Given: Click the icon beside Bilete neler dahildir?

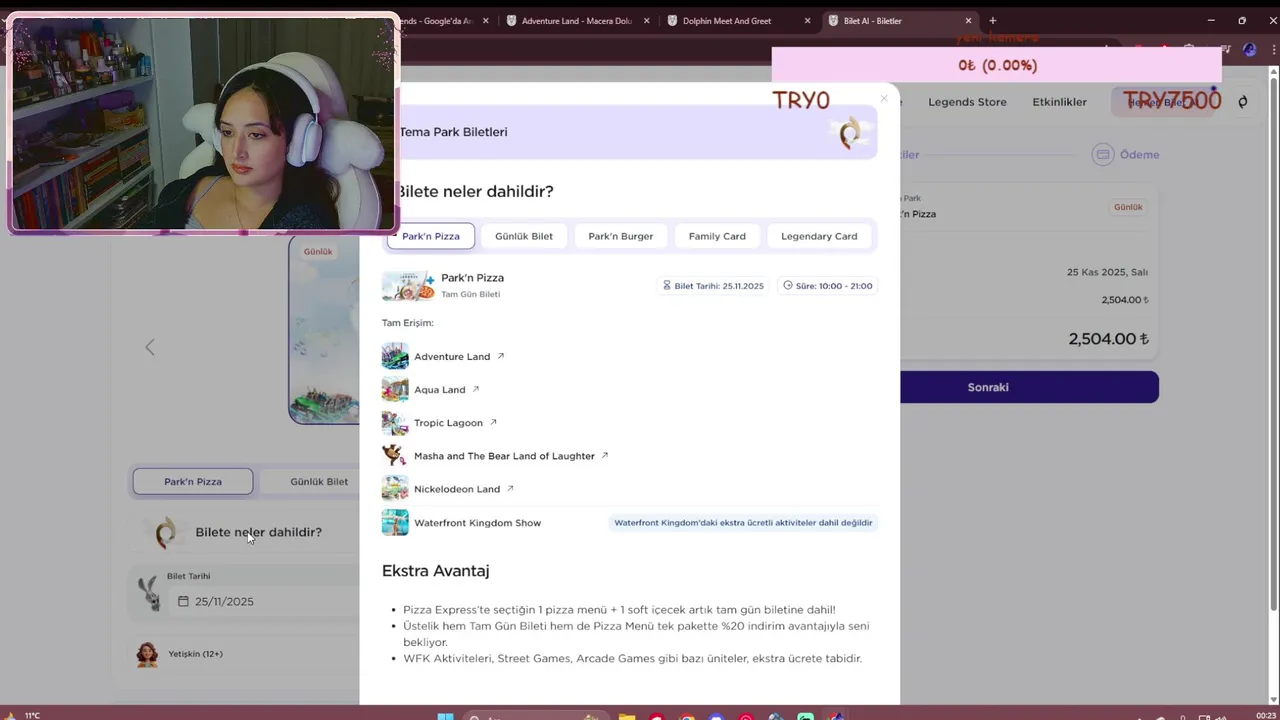Looking at the screenshot, I should coord(166,532).
